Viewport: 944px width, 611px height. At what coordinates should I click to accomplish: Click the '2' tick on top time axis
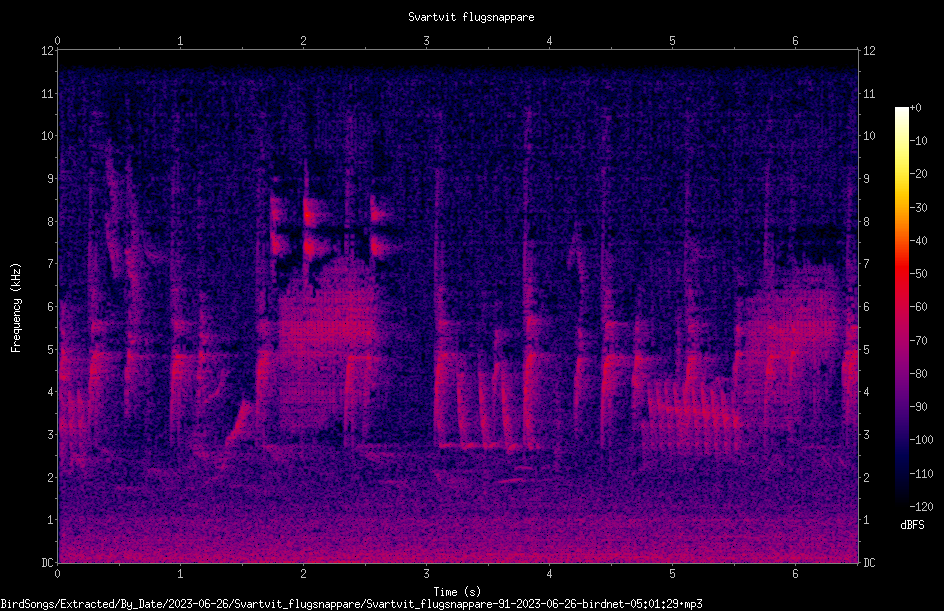[303, 41]
